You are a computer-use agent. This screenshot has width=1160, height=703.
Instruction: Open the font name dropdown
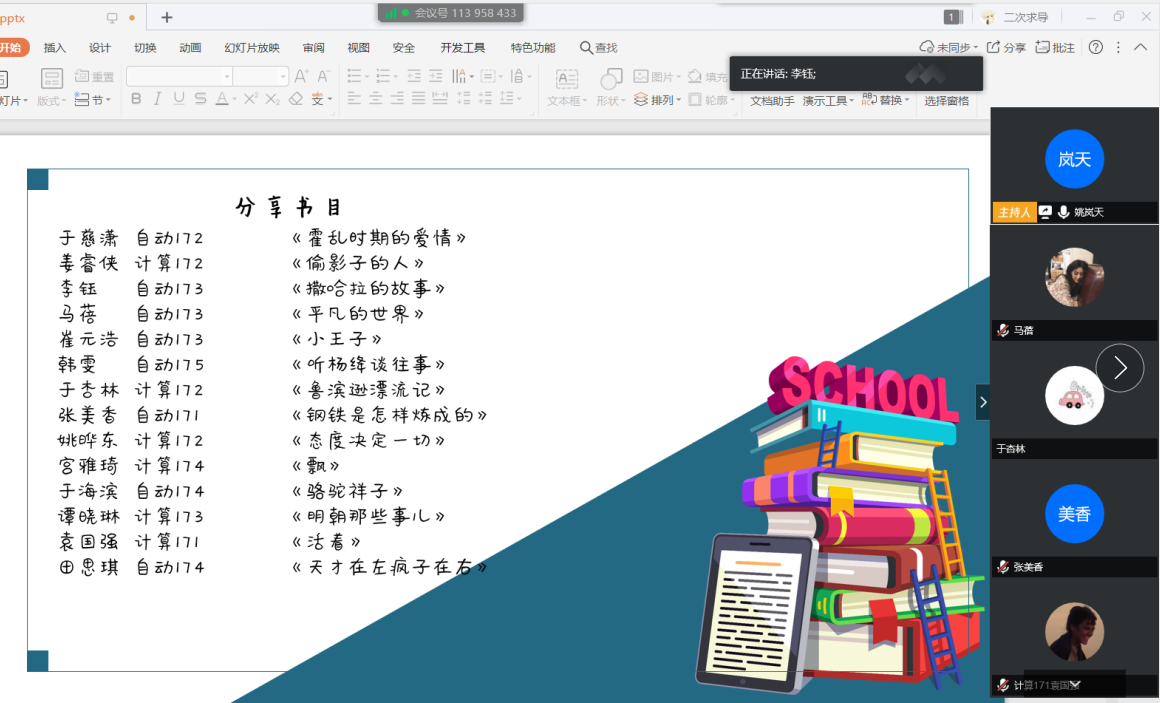227,77
